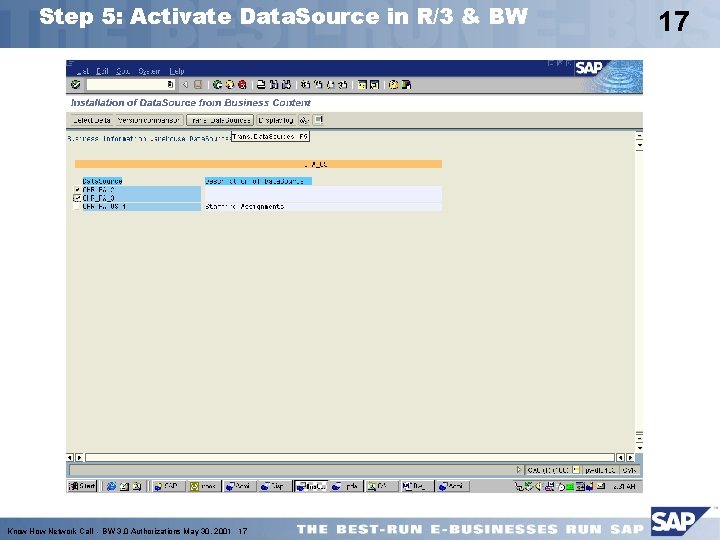Click the previous page icon
720x540 pixels.
pyautogui.click(x=317, y=84)
